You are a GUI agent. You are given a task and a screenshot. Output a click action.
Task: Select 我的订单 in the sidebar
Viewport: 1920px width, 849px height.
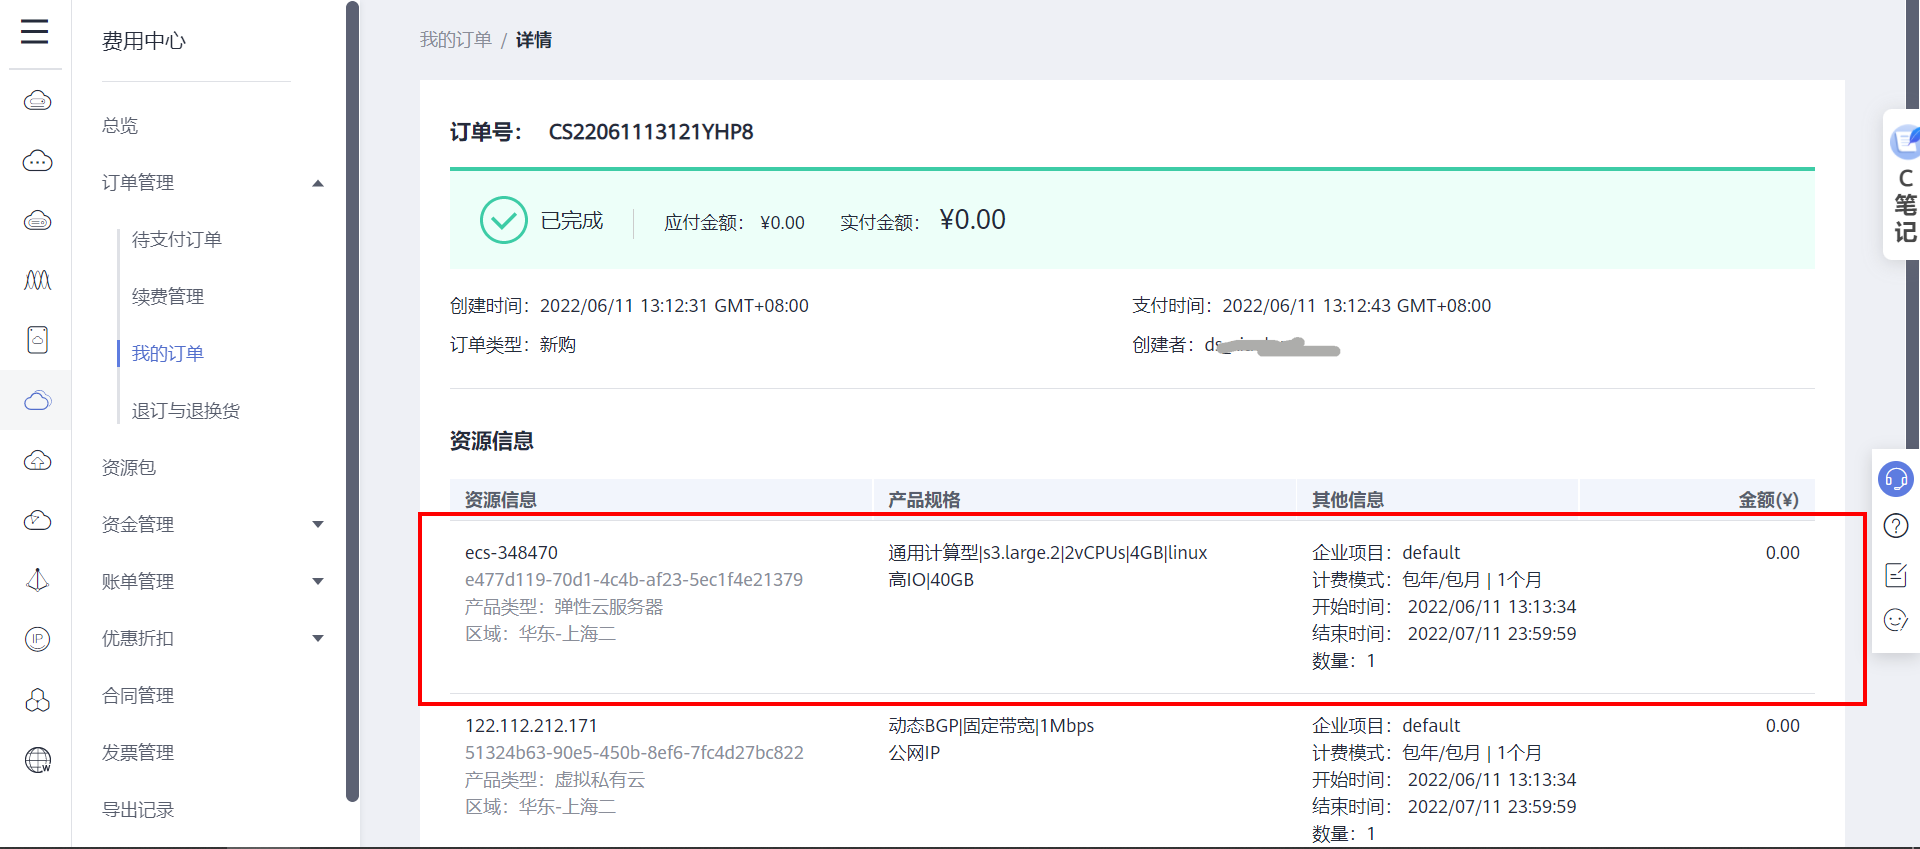168,354
